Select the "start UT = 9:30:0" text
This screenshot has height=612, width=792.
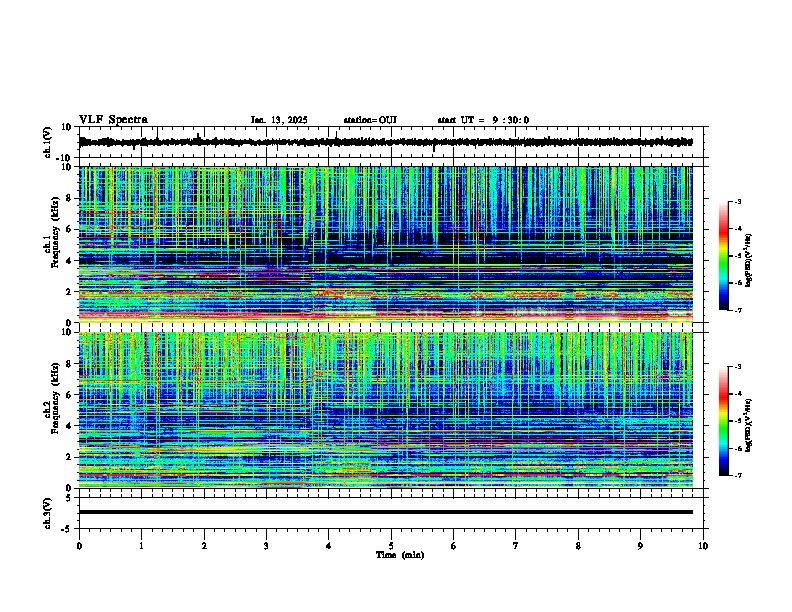(483, 120)
